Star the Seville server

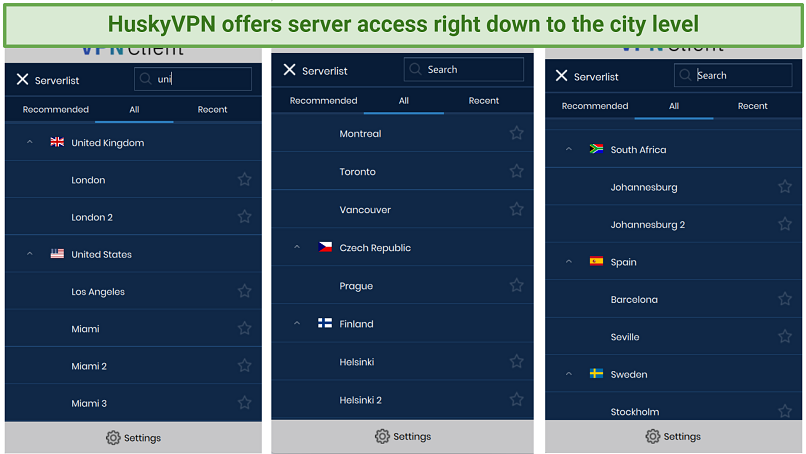(785, 336)
